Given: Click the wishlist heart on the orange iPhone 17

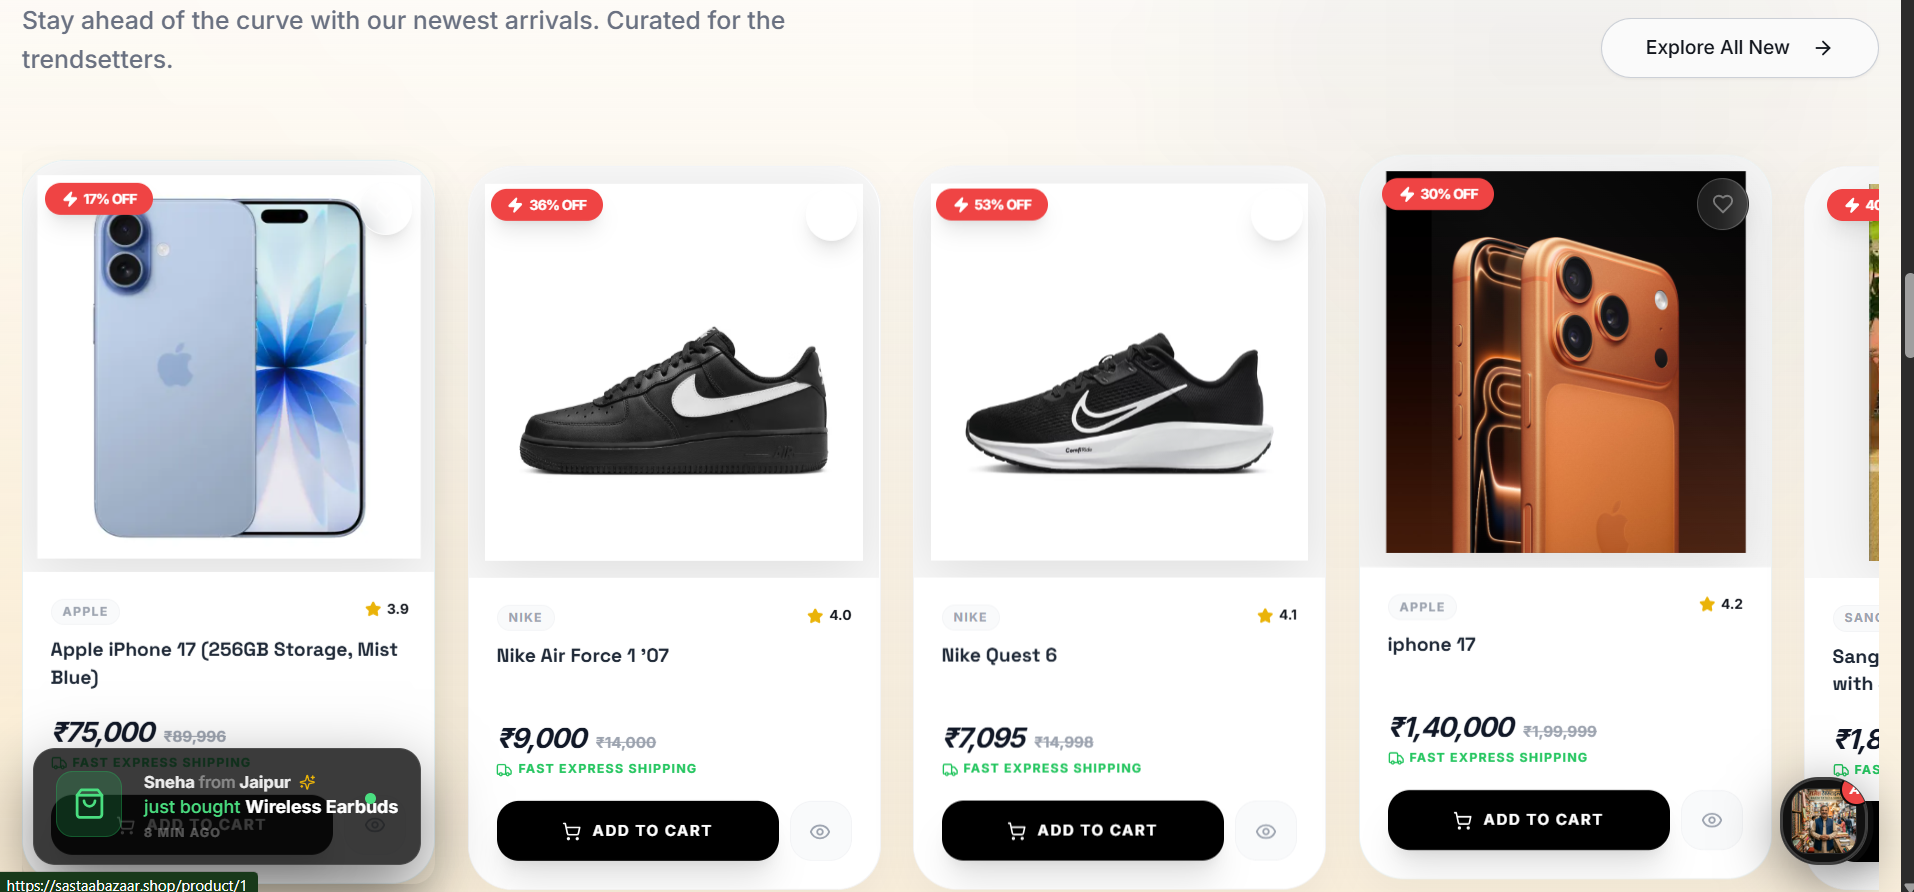Looking at the screenshot, I should tap(1722, 204).
